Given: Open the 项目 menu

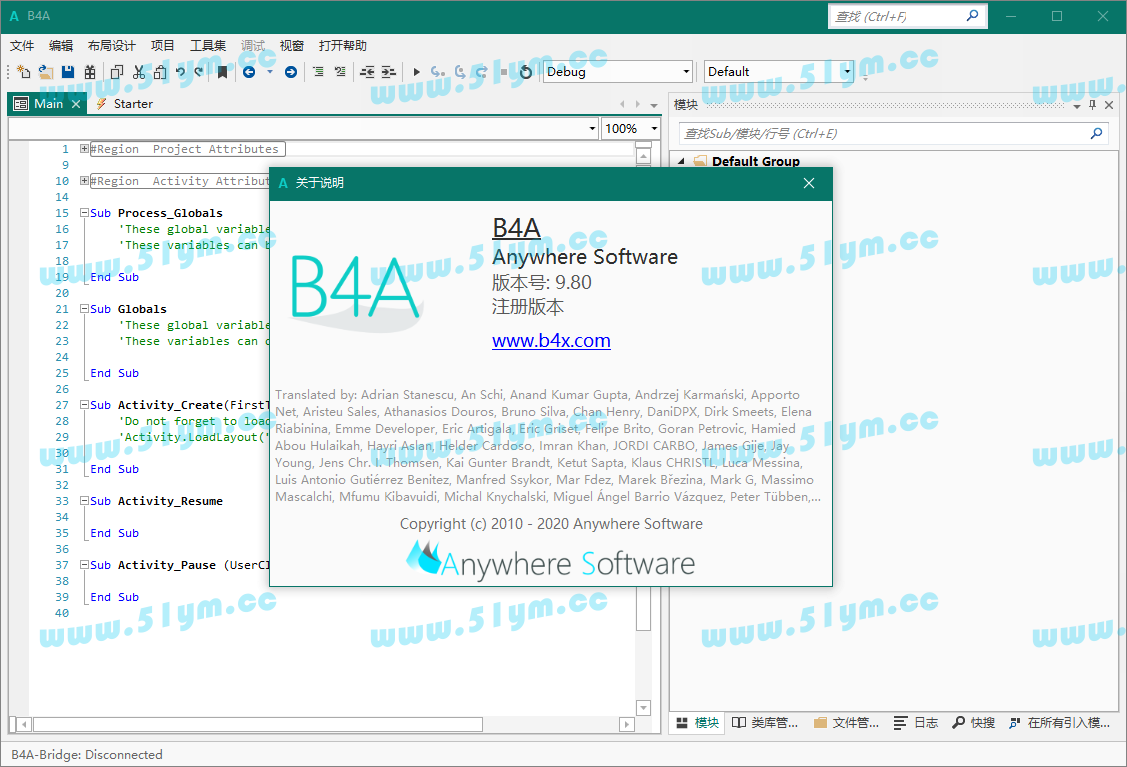Looking at the screenshot, I should click(x=162, y=45).
